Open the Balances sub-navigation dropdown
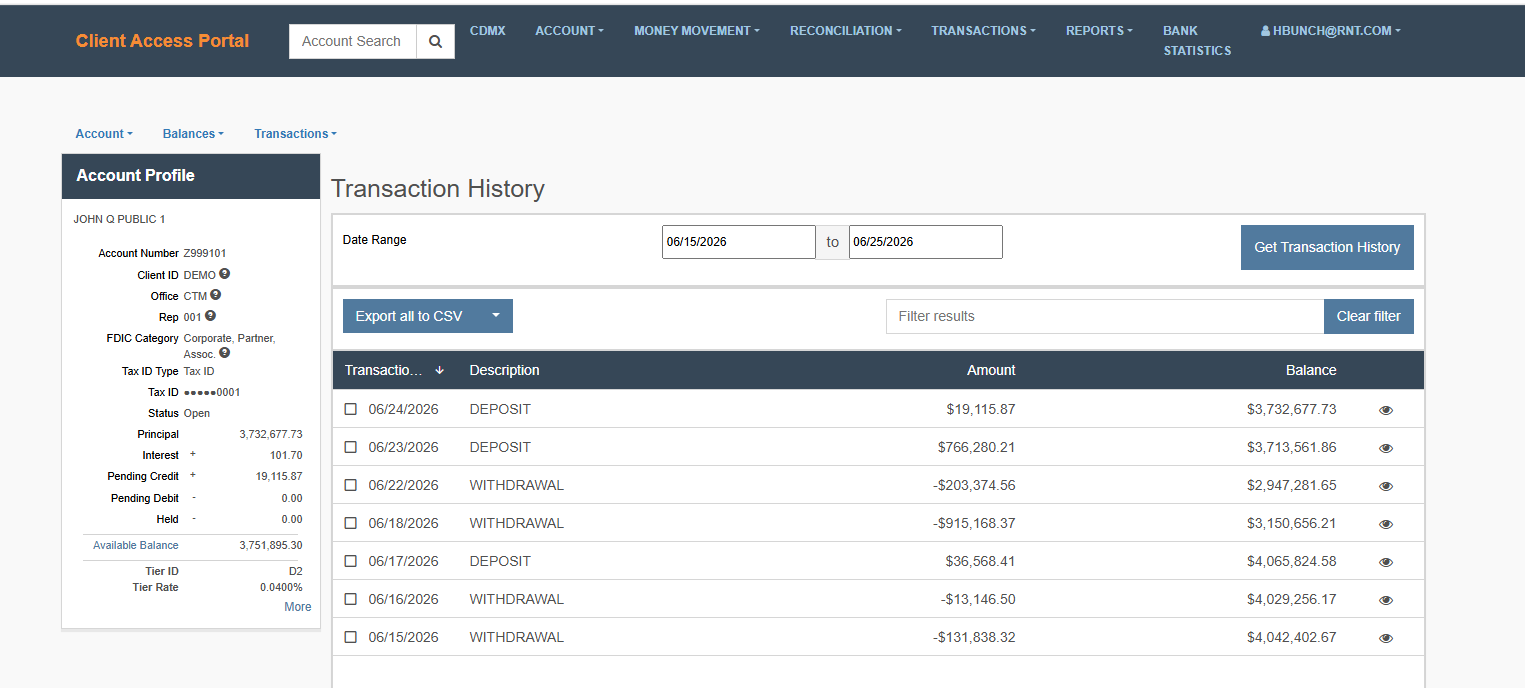Image resolution: width=1525 pixels, height=688 pixels. 193,134
